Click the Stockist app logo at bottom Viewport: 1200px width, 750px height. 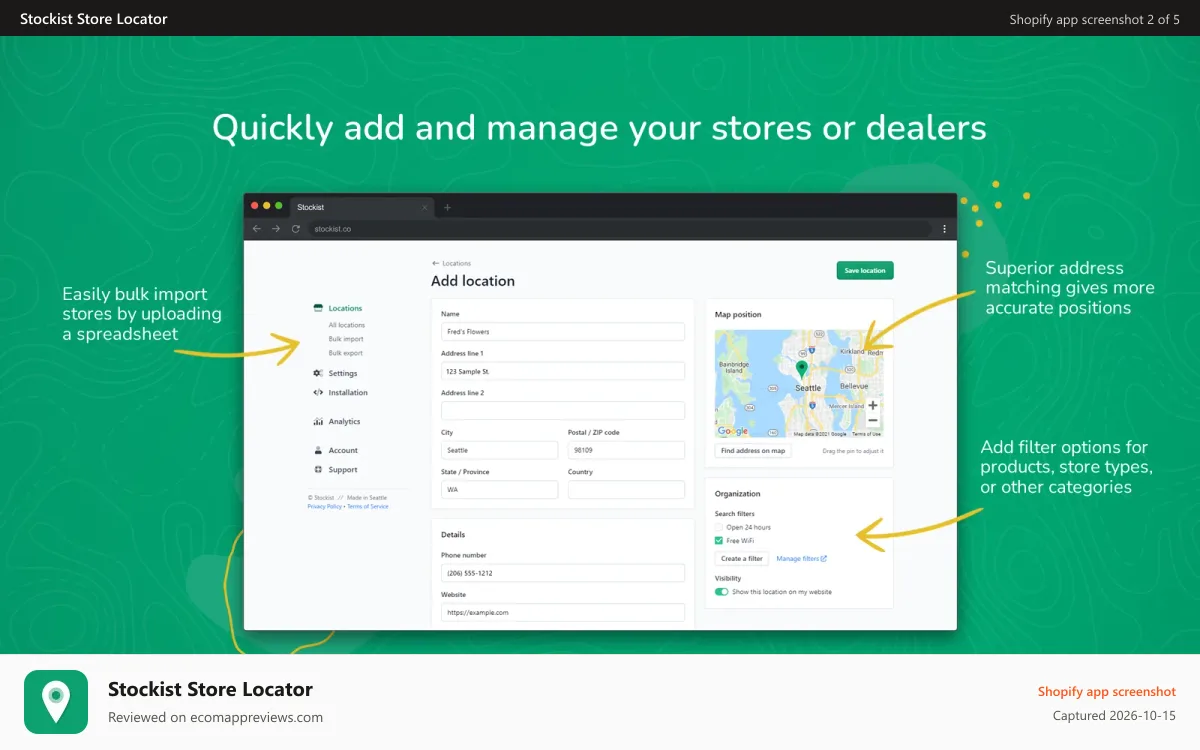click(56, 702)
